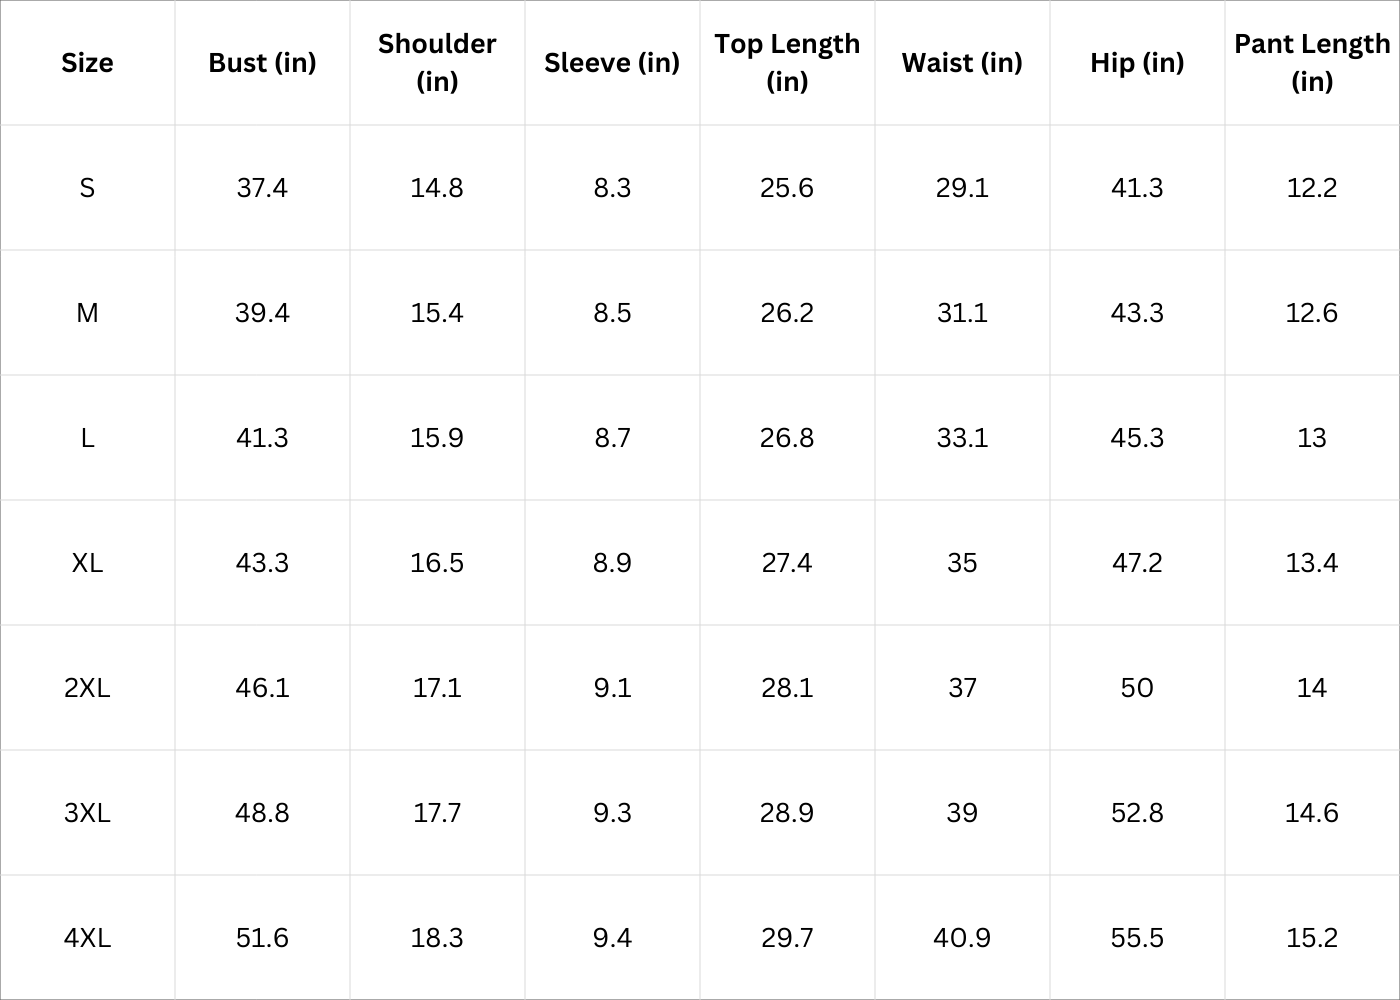1400x1000 pixels.
Task: Select the Bust (in) column header
Action: pyautogui.click(x=262, y=63)
